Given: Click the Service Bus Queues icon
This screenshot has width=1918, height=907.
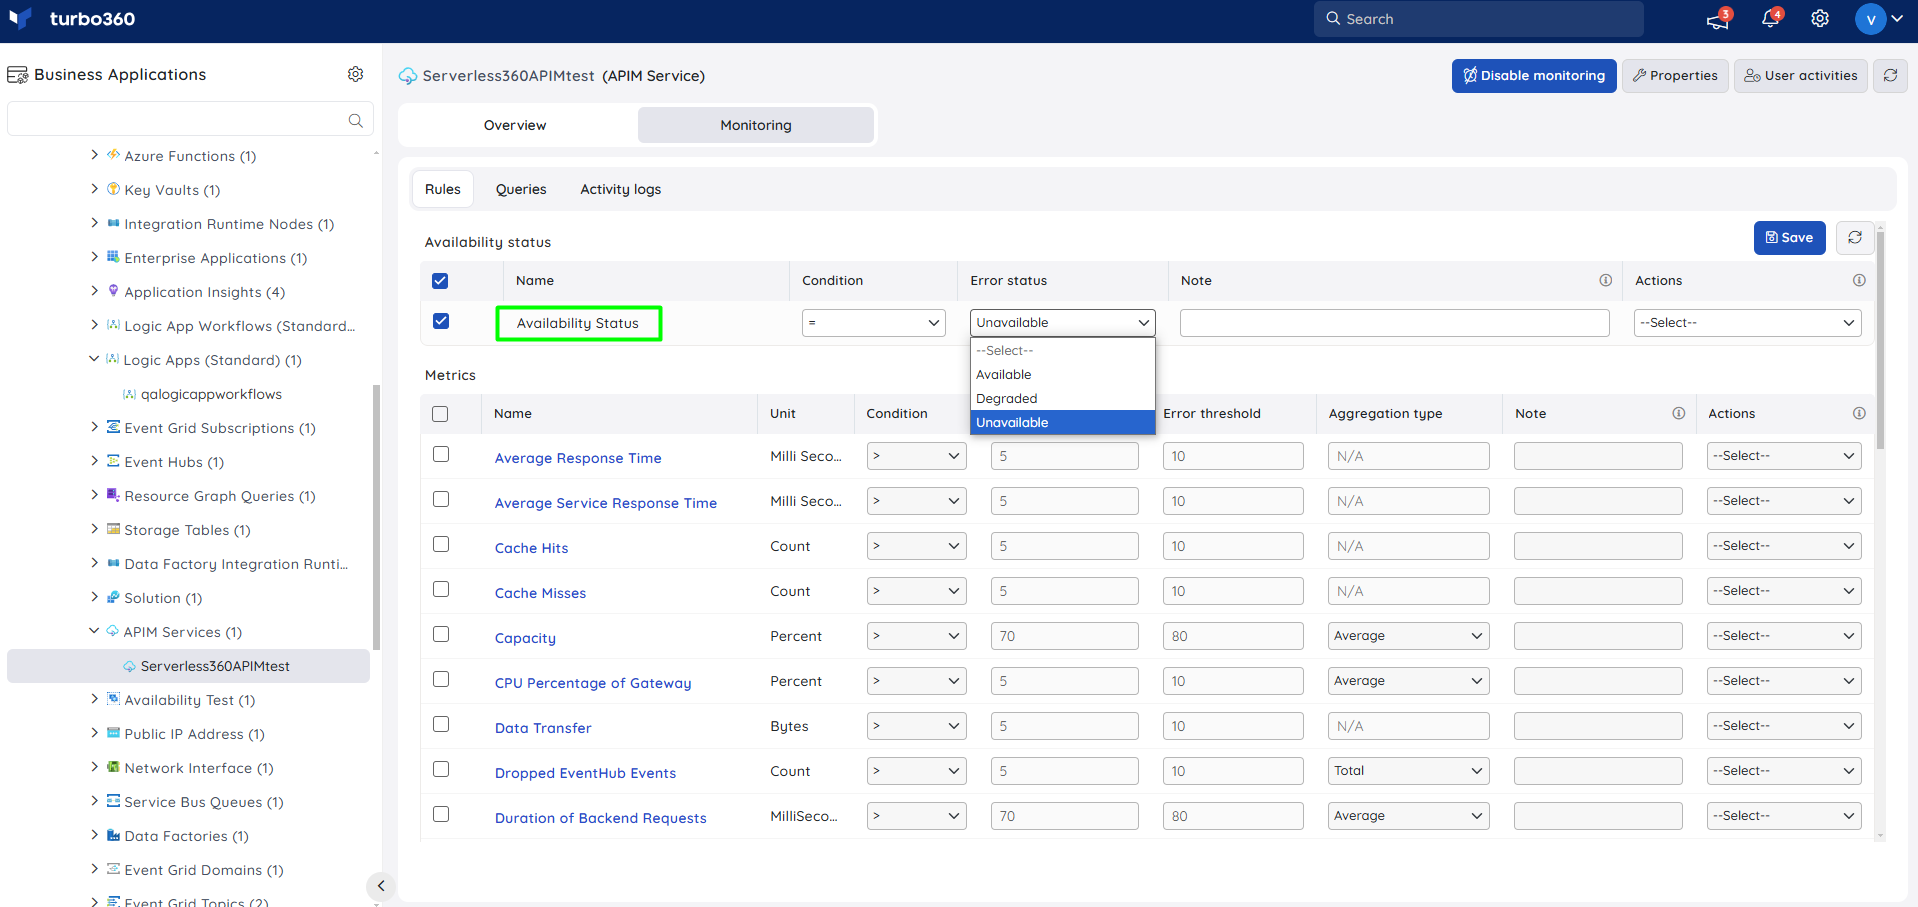Looking at the screenshot, I should [x=113, y=801].
